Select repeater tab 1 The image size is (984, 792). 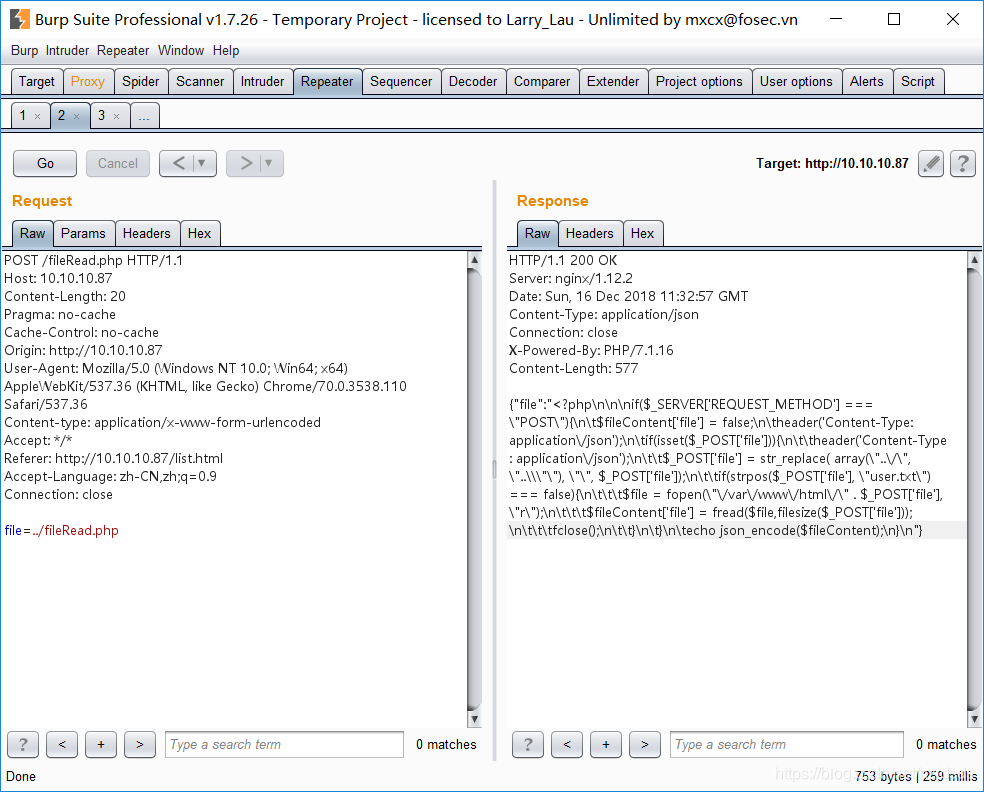pos(23,116)
